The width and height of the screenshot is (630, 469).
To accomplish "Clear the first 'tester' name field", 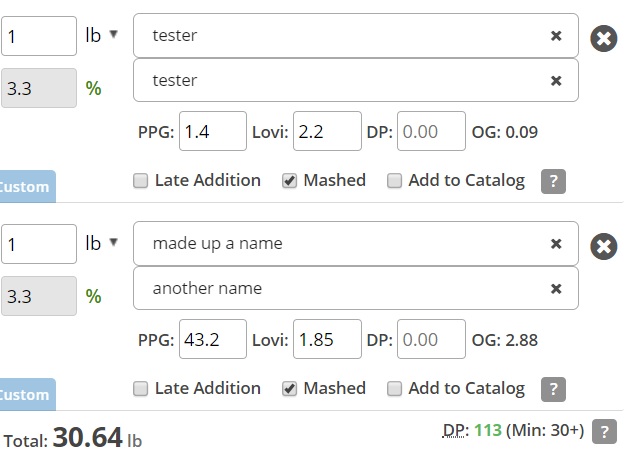I will click(x=556, y=36).
